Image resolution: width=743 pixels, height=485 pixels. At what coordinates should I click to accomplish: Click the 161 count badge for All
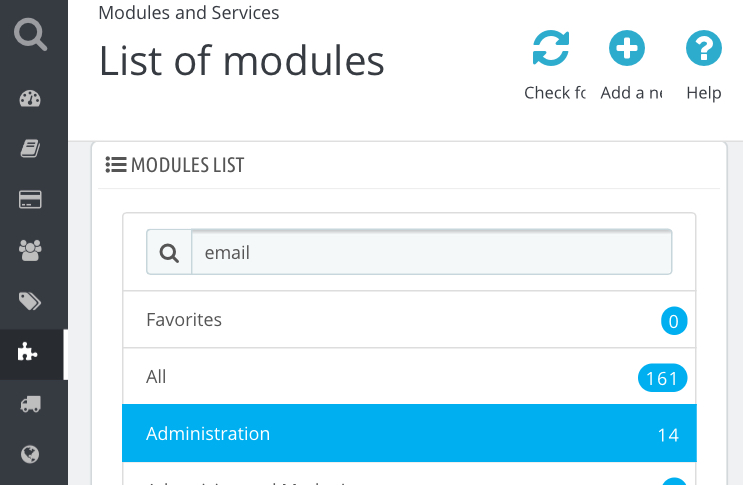coord(662,378)
